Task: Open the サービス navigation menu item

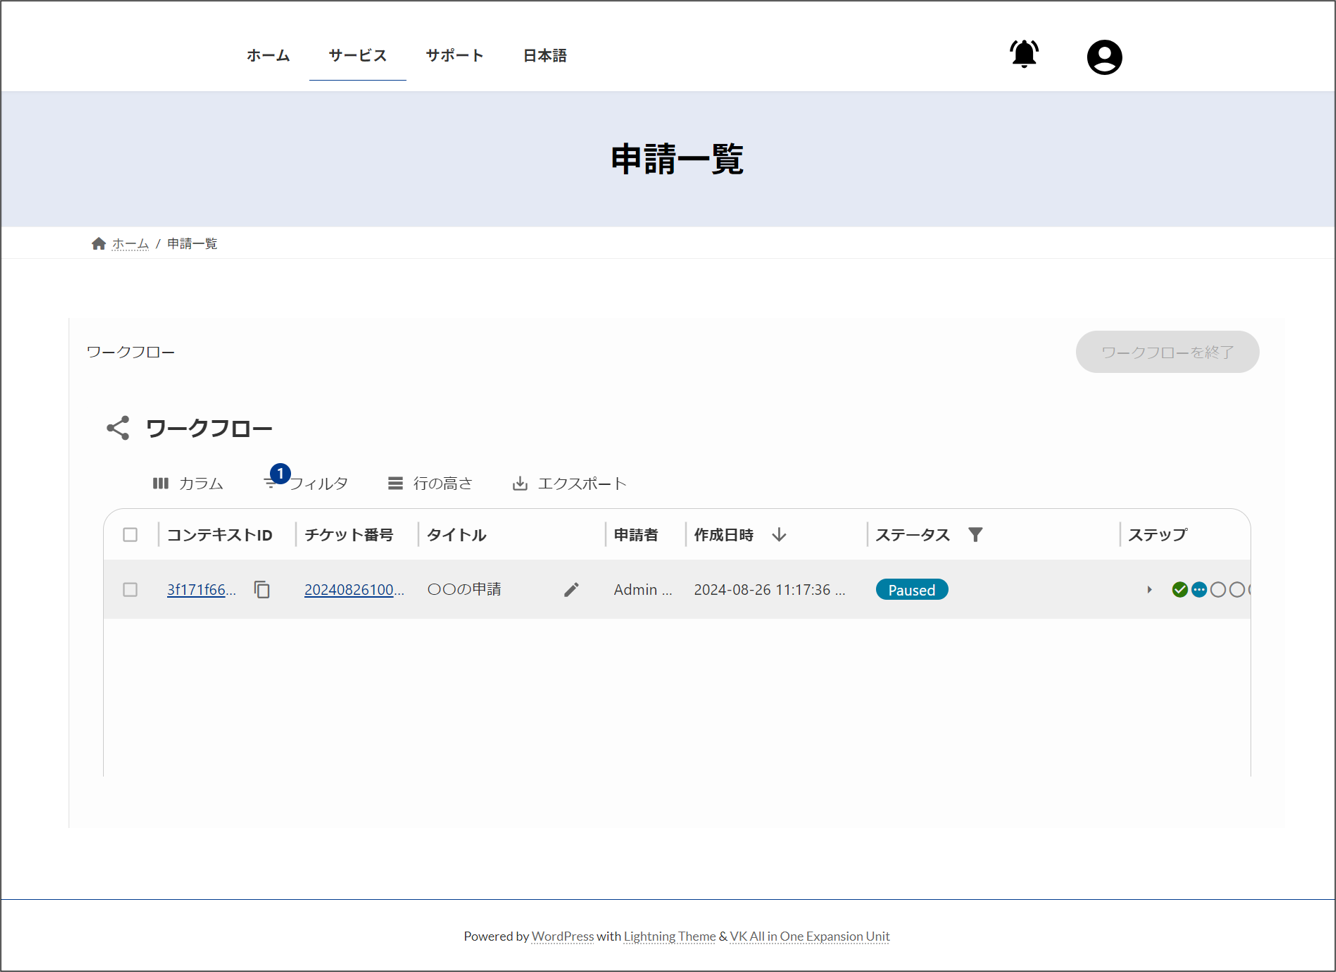Action: (x=357, y=56)
